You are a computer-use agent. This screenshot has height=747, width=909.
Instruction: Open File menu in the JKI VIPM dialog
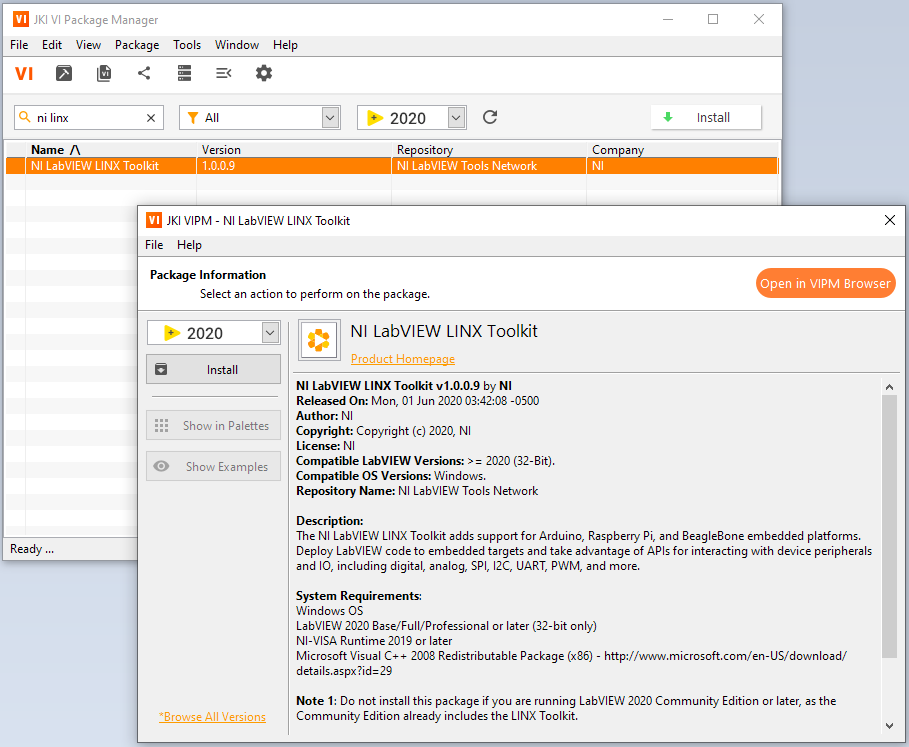point(154,245)
